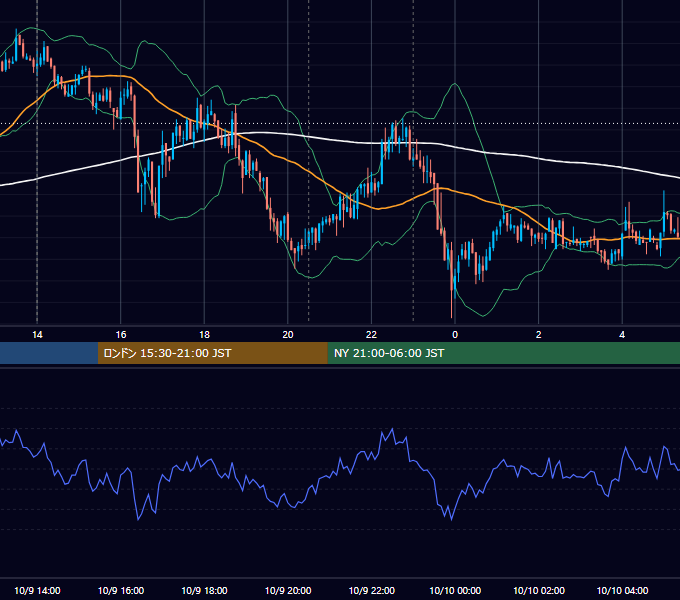Select the NY 21:00-06:00 JST session bar

[x=503, y=353]
